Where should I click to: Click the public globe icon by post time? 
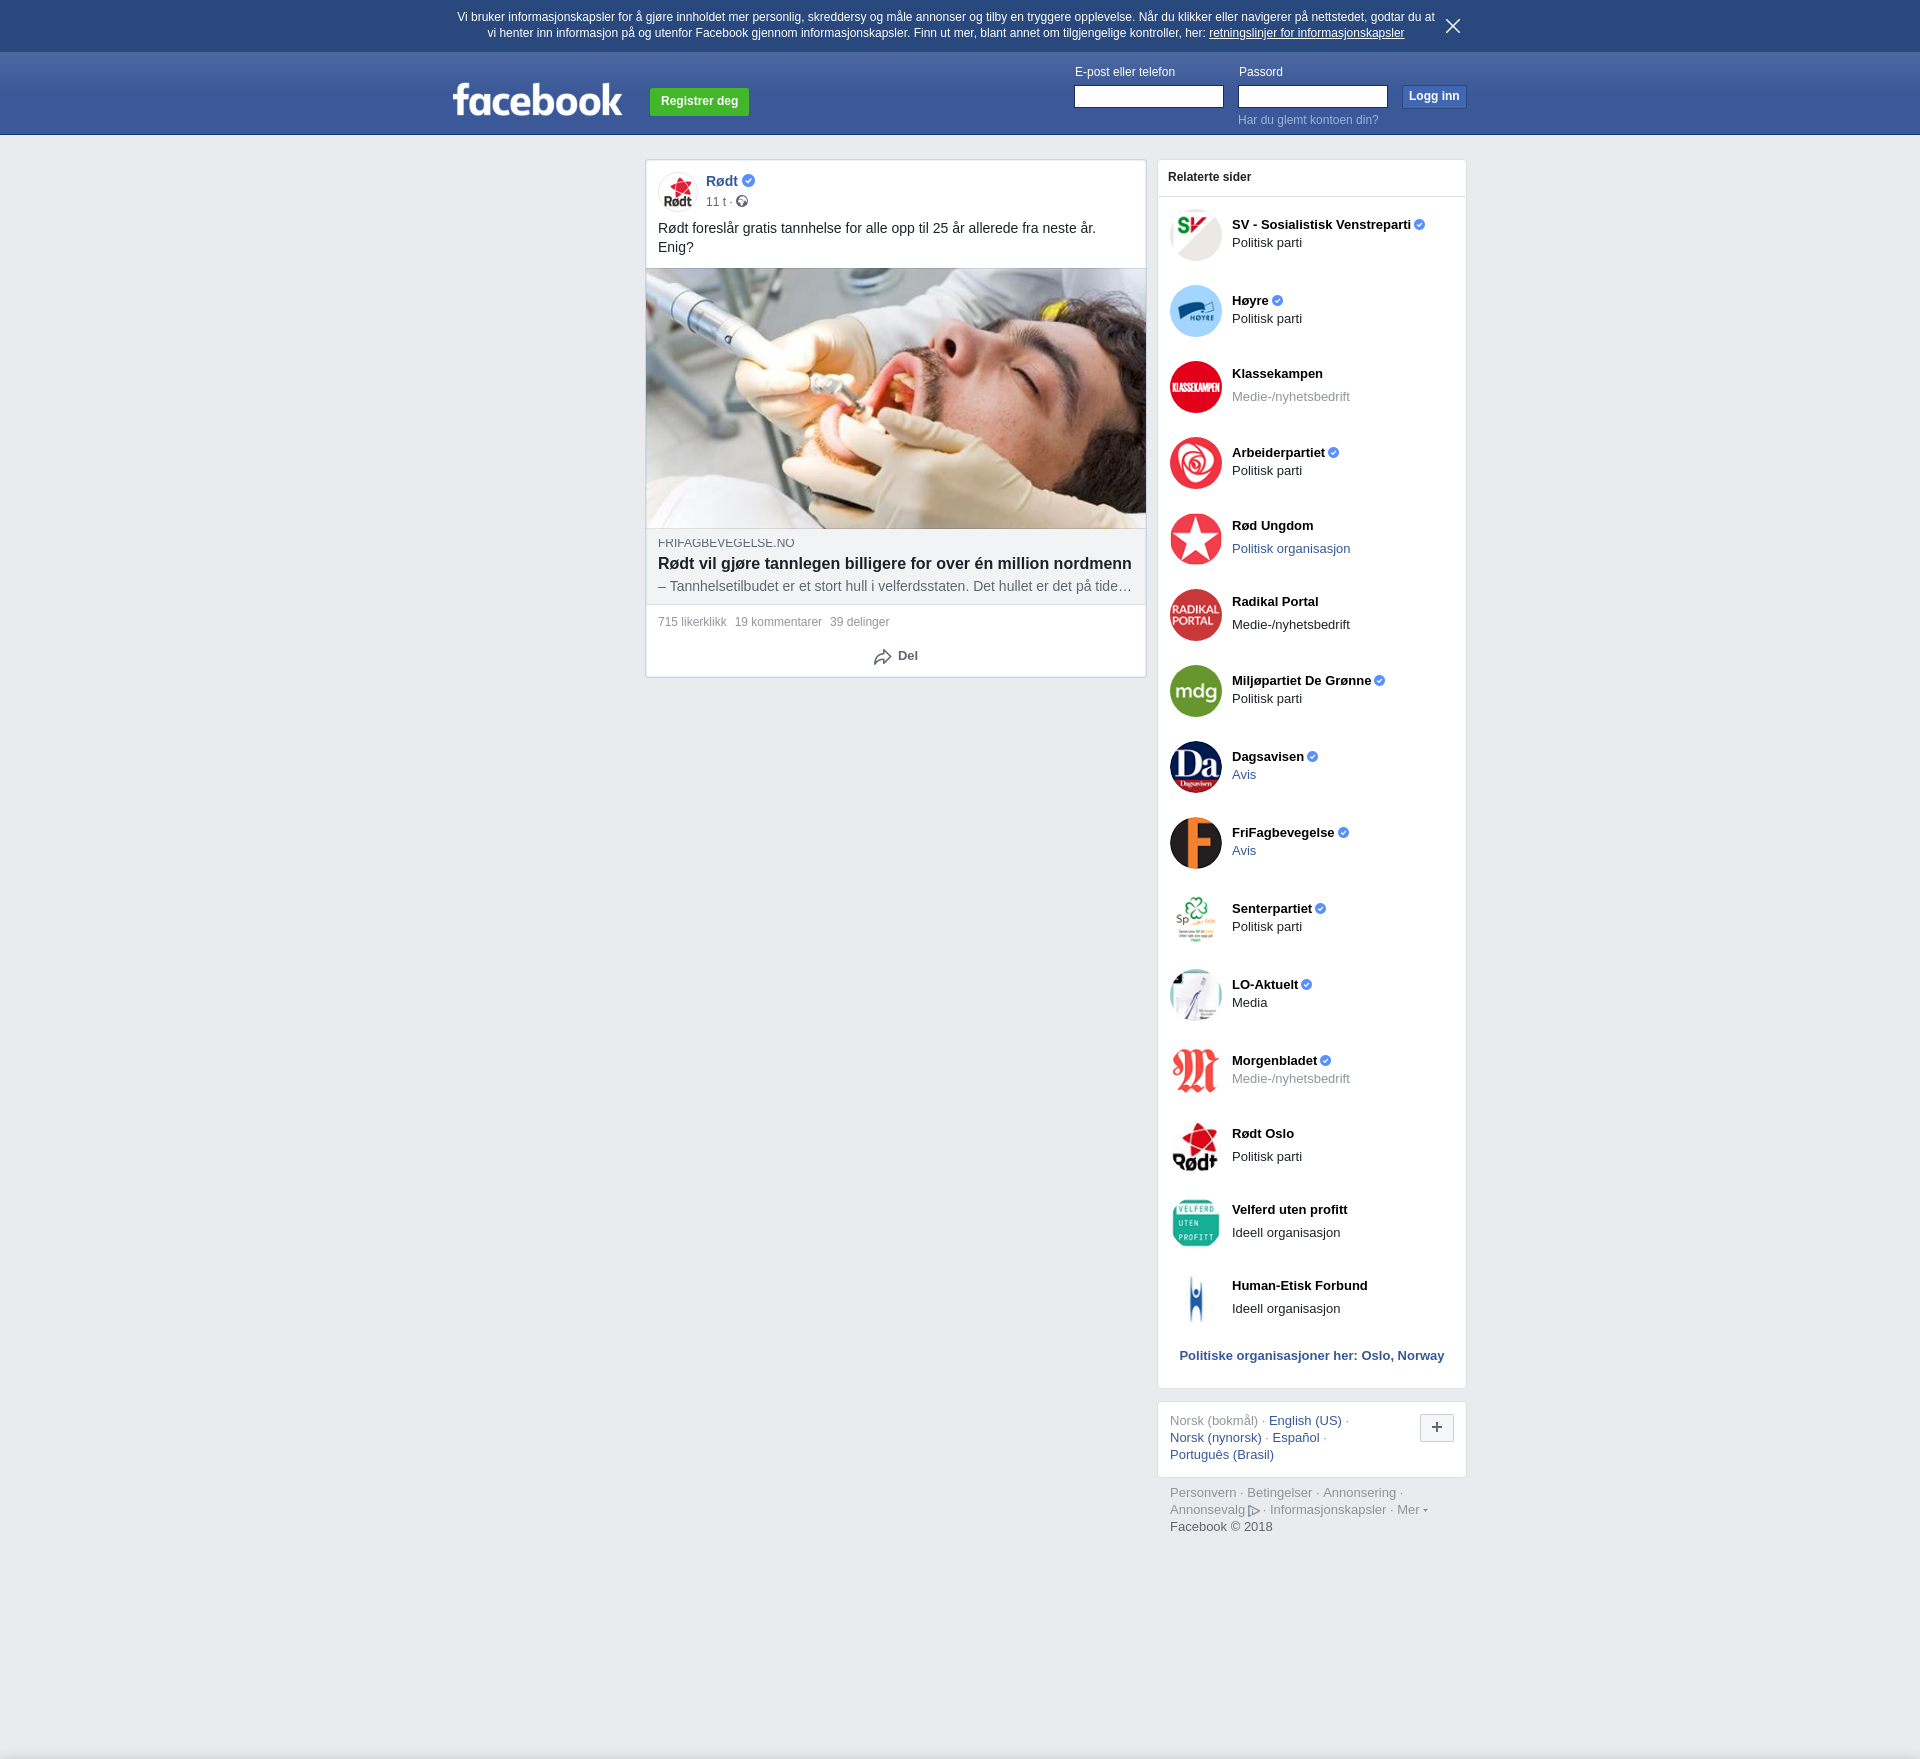pos(742,202)
